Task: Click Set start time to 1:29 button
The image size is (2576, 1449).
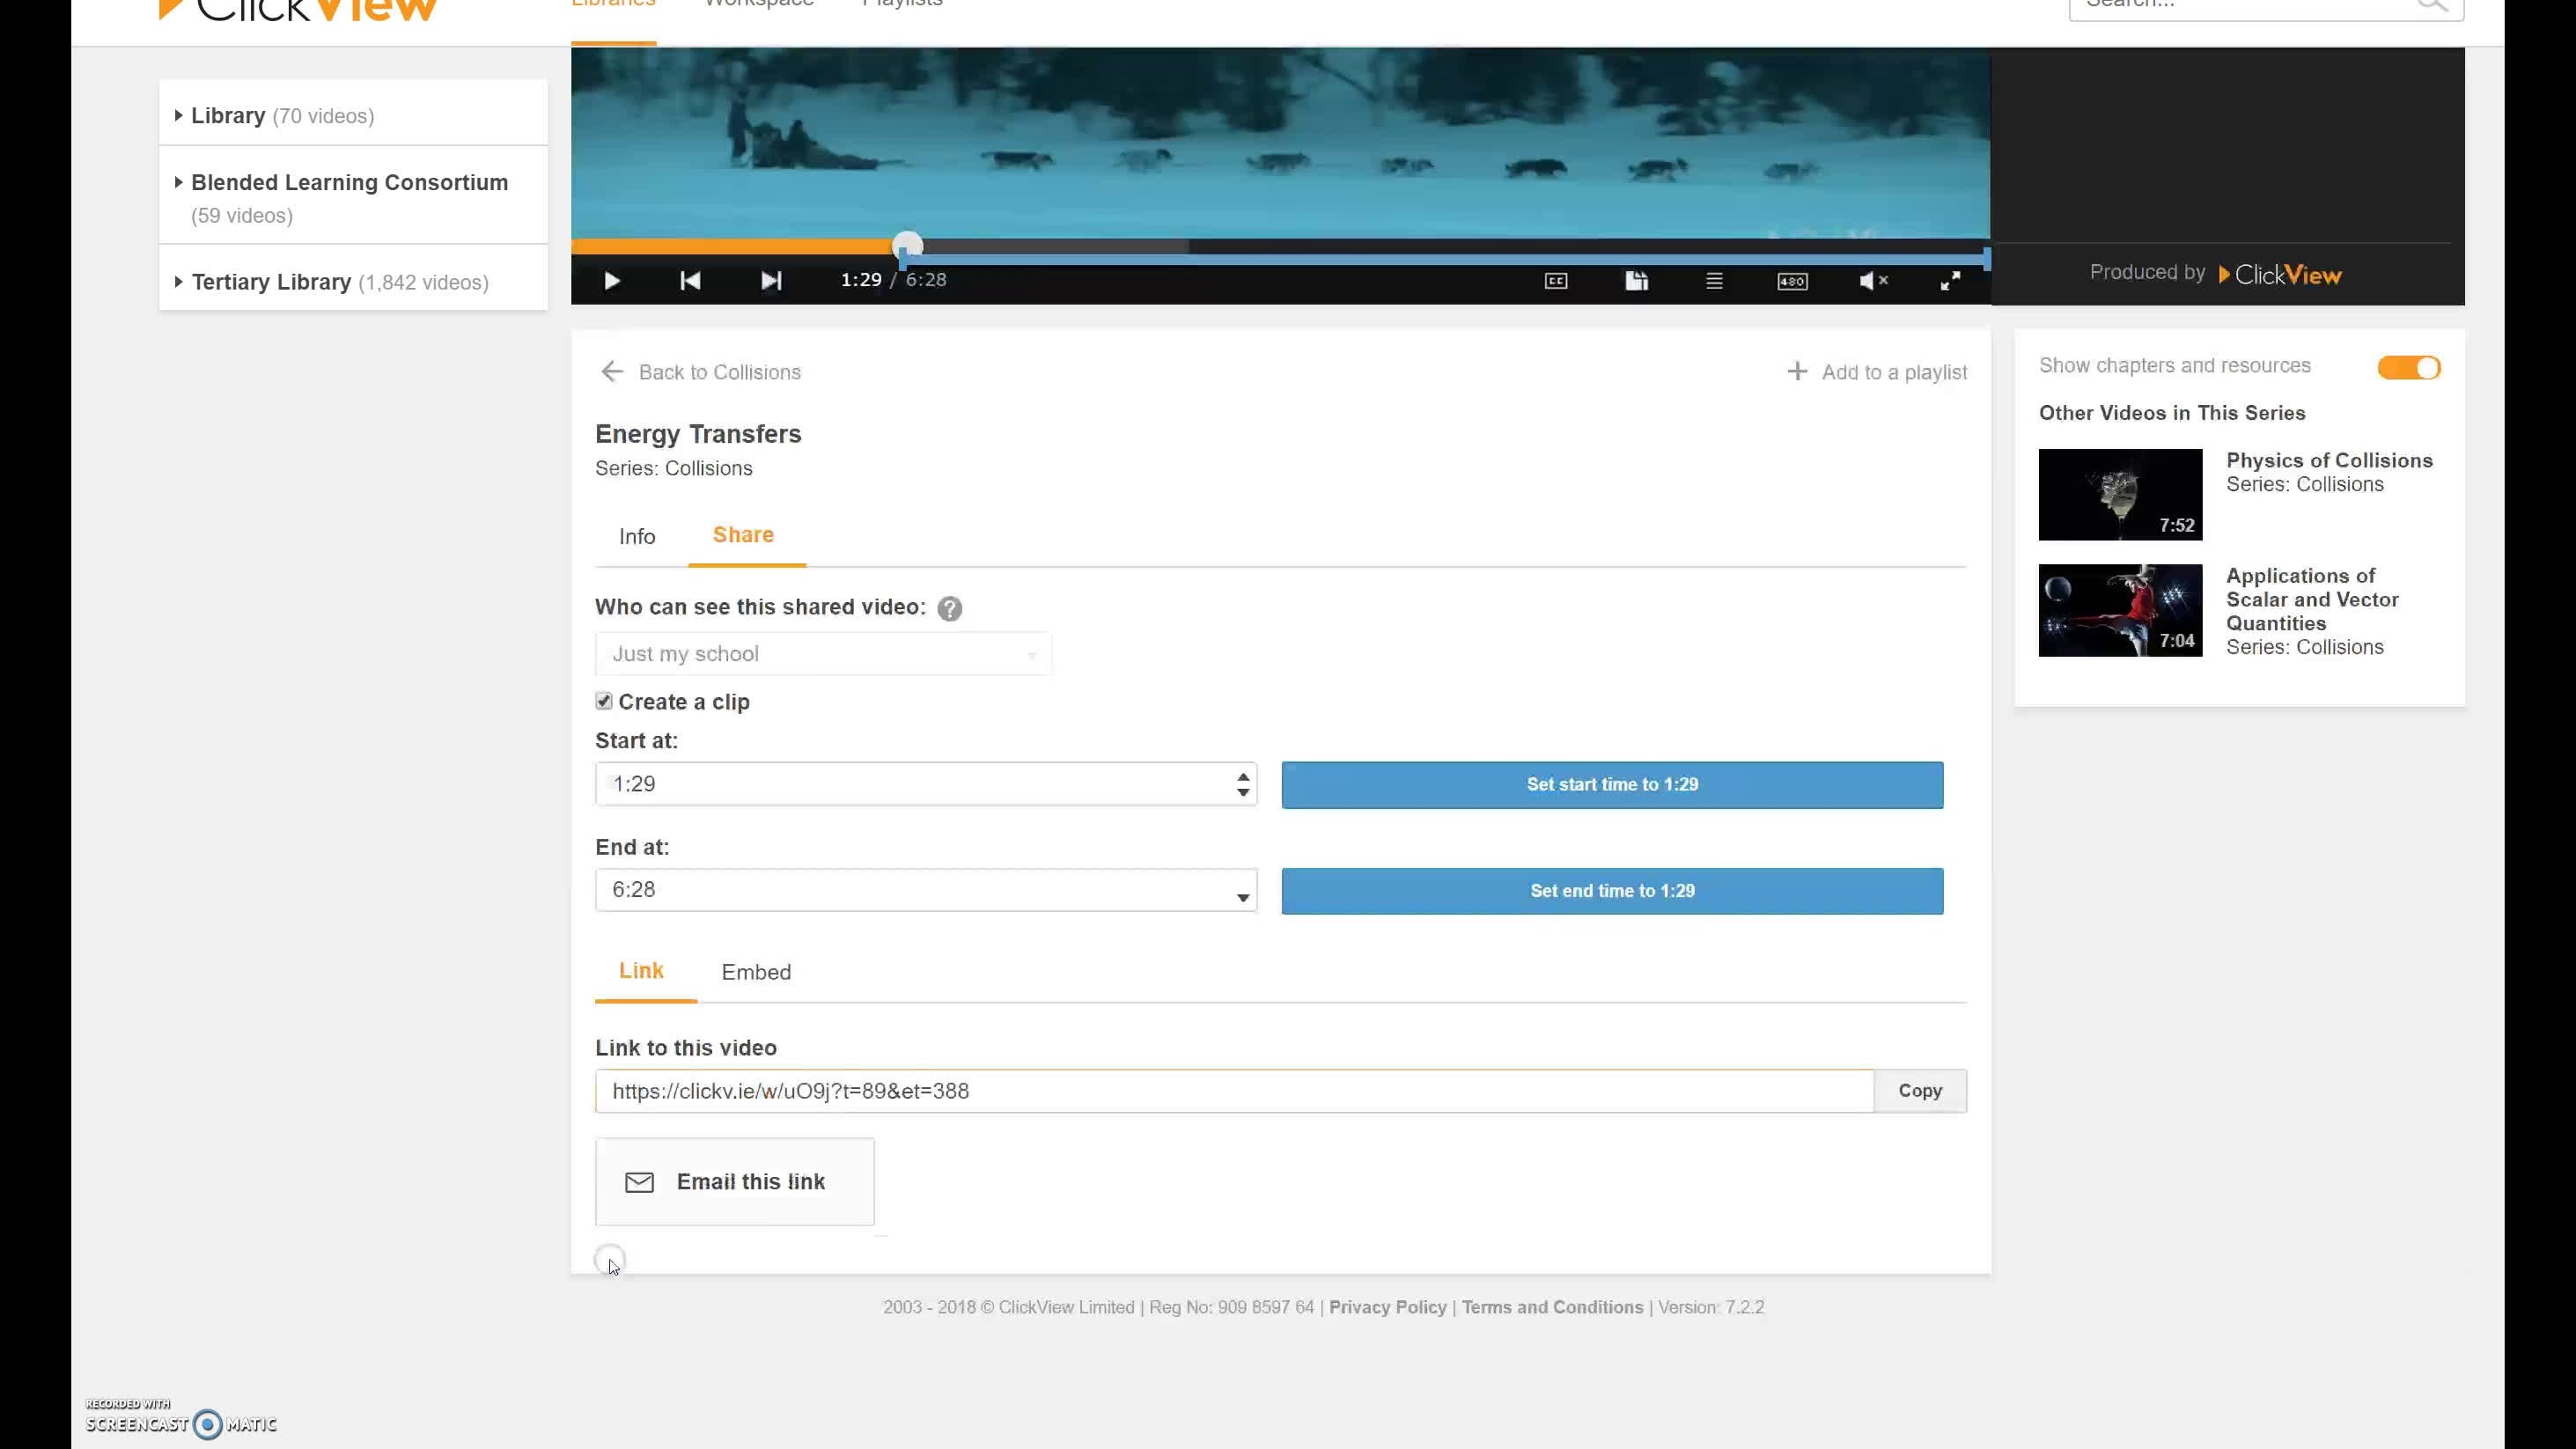Action: (1611, 784)
